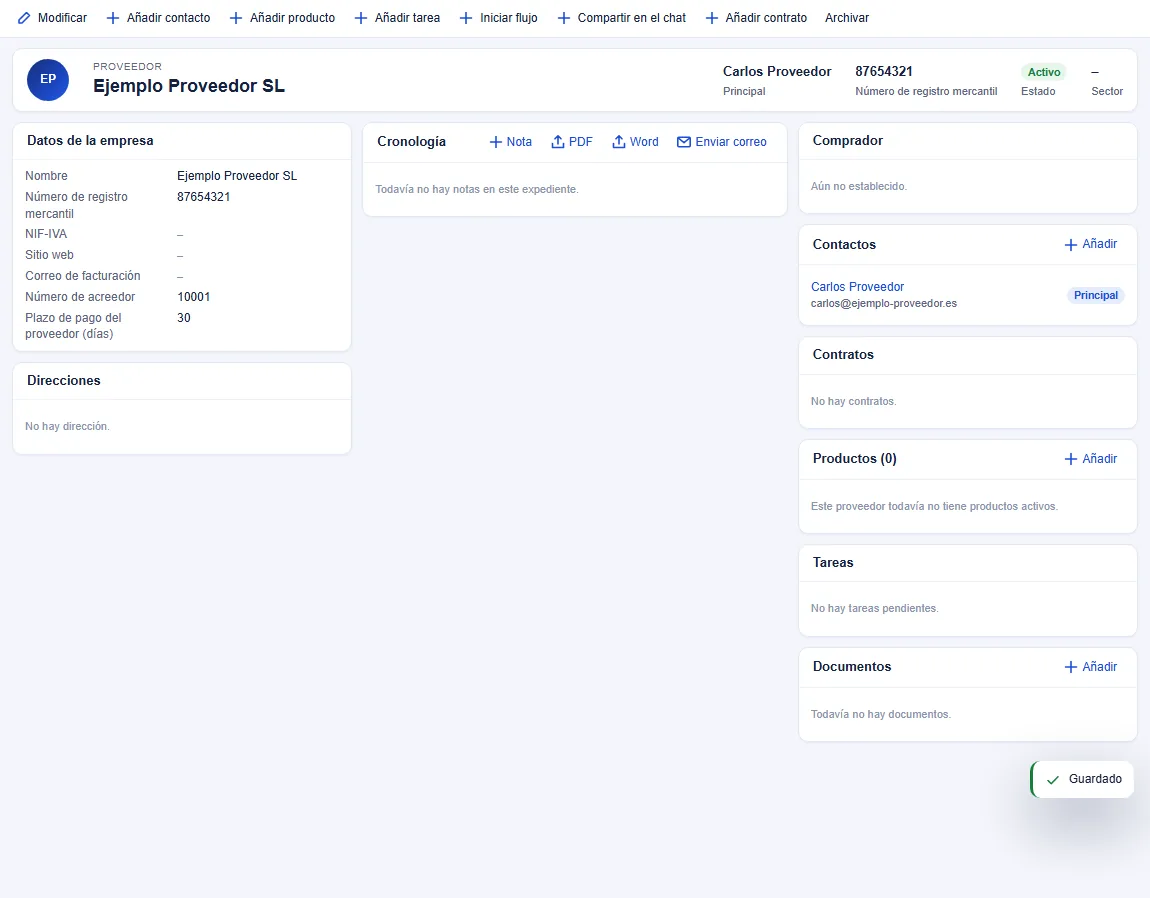Click the plus icon in Documentos panel
Screen dimensions: 1150x898
[1071, 667]
